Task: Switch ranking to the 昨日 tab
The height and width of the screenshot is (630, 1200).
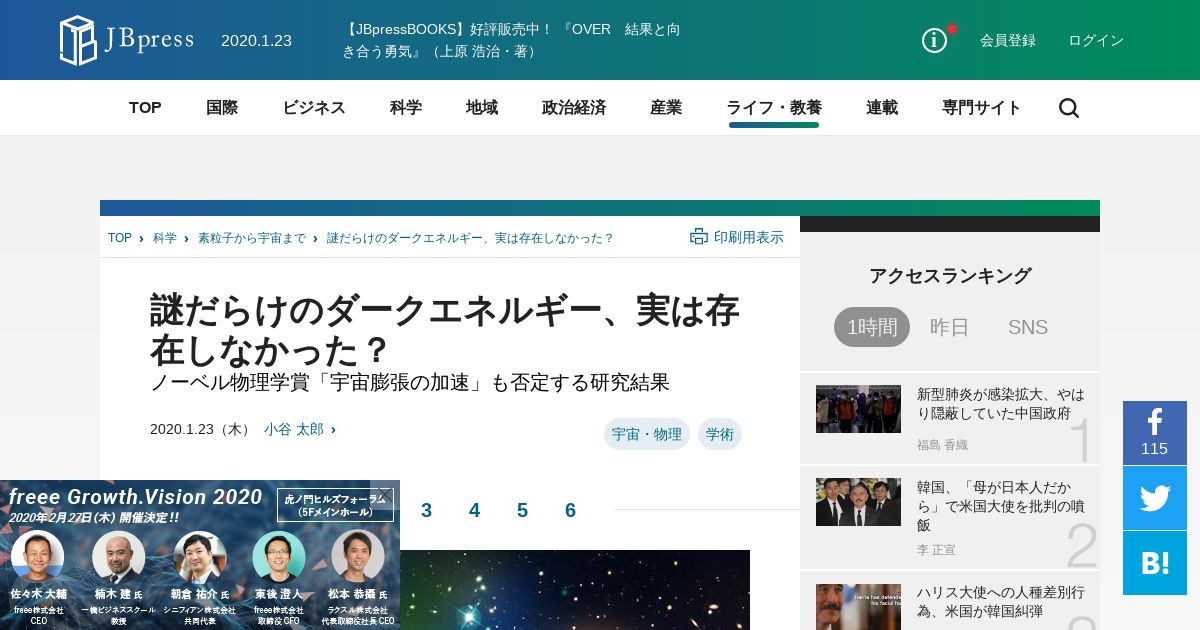Action: (x=950, y=327)
